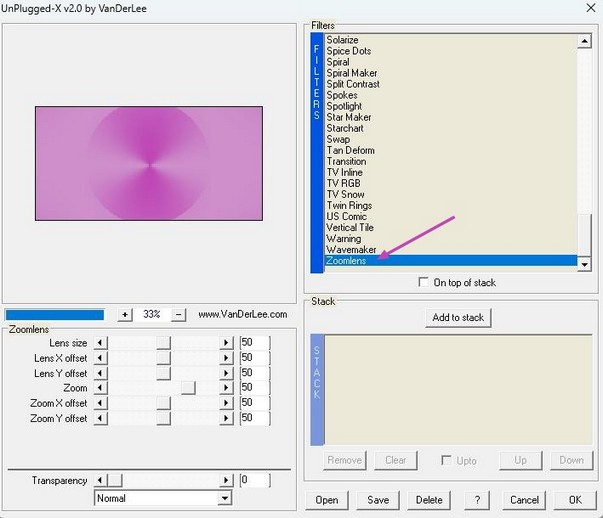Click the Lens size value field

pos(255,343)
